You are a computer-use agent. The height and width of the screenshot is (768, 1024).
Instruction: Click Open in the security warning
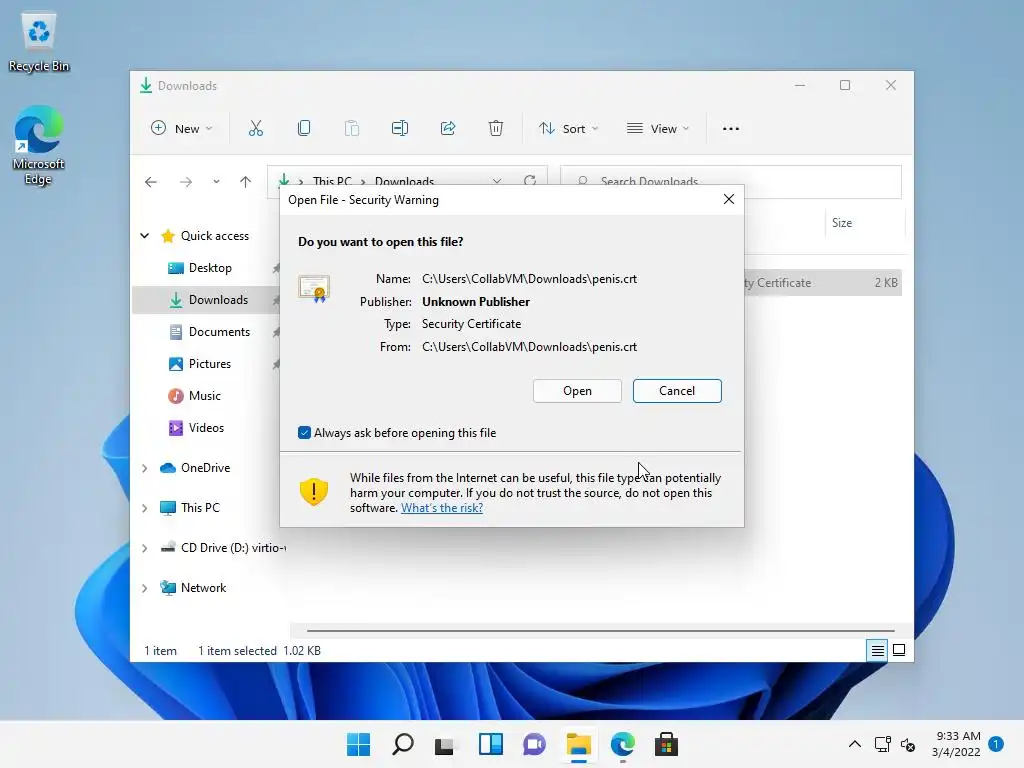coord(577,391)
